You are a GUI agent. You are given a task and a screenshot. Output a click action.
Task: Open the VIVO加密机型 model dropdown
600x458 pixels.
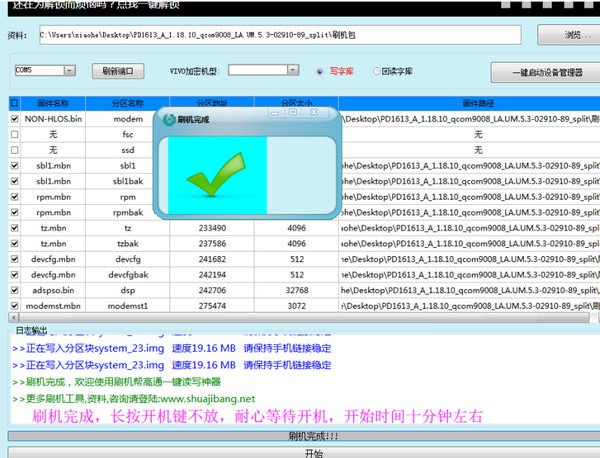(x=293, y=70)
